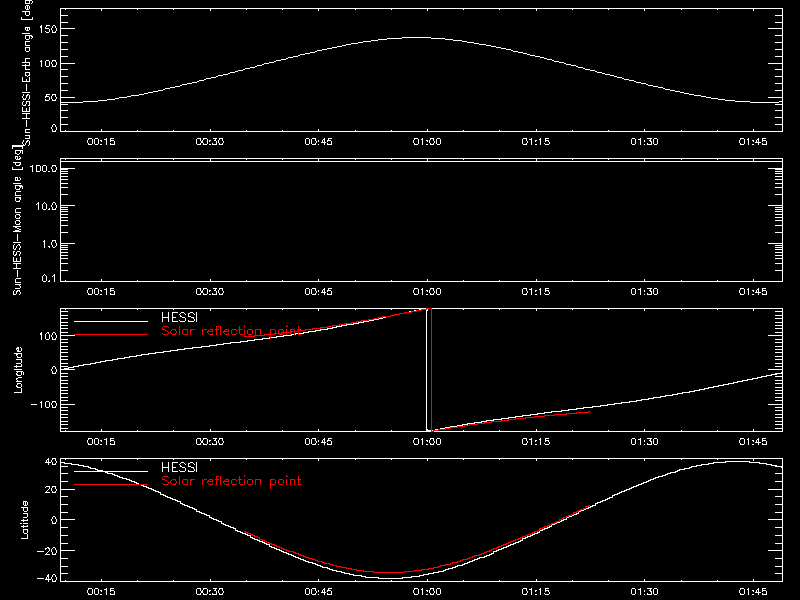Click 01:45 under the Earth angle plot
The image size is (800, 600).
pyautogui.click(x=753, y=142)
